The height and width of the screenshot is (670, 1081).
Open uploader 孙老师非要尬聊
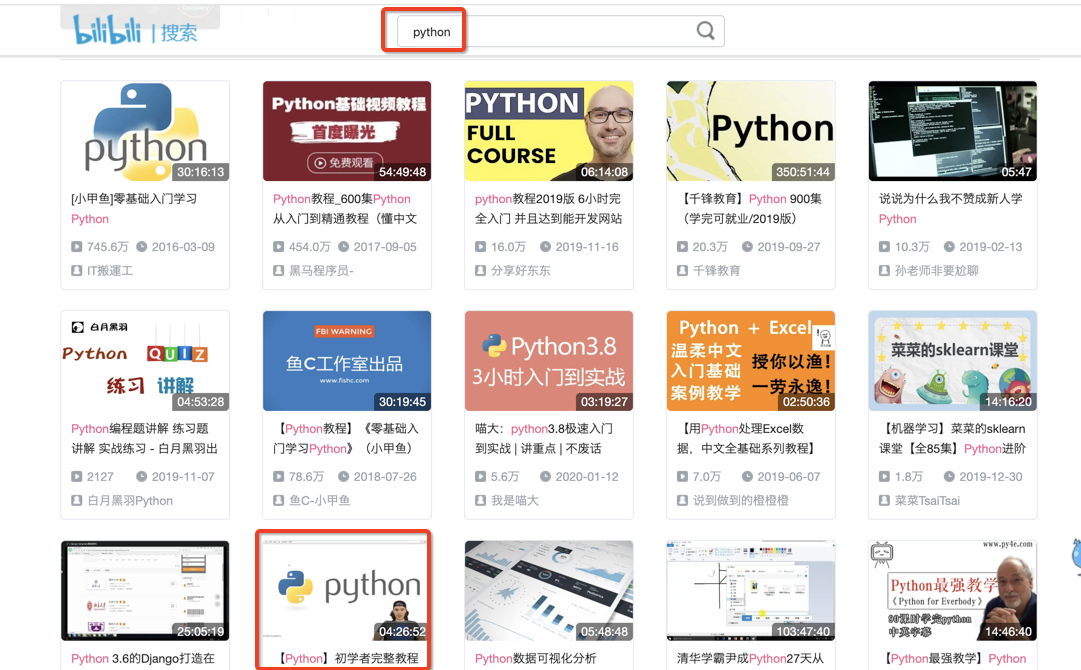point(936,271)
